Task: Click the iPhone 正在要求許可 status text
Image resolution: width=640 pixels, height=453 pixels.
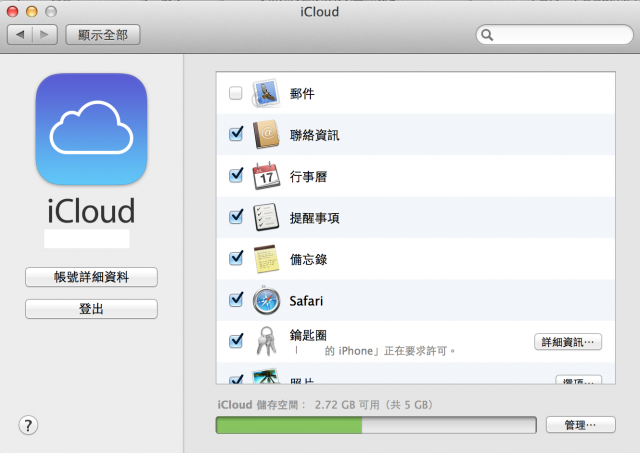Action: pyautogui.click(x=390, y=351)
